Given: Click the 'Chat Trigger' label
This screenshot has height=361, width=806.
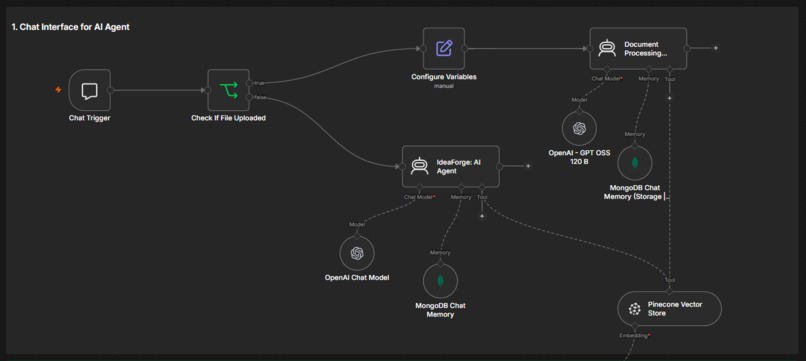Looking at the screenshot, I should tap(89, 118).
